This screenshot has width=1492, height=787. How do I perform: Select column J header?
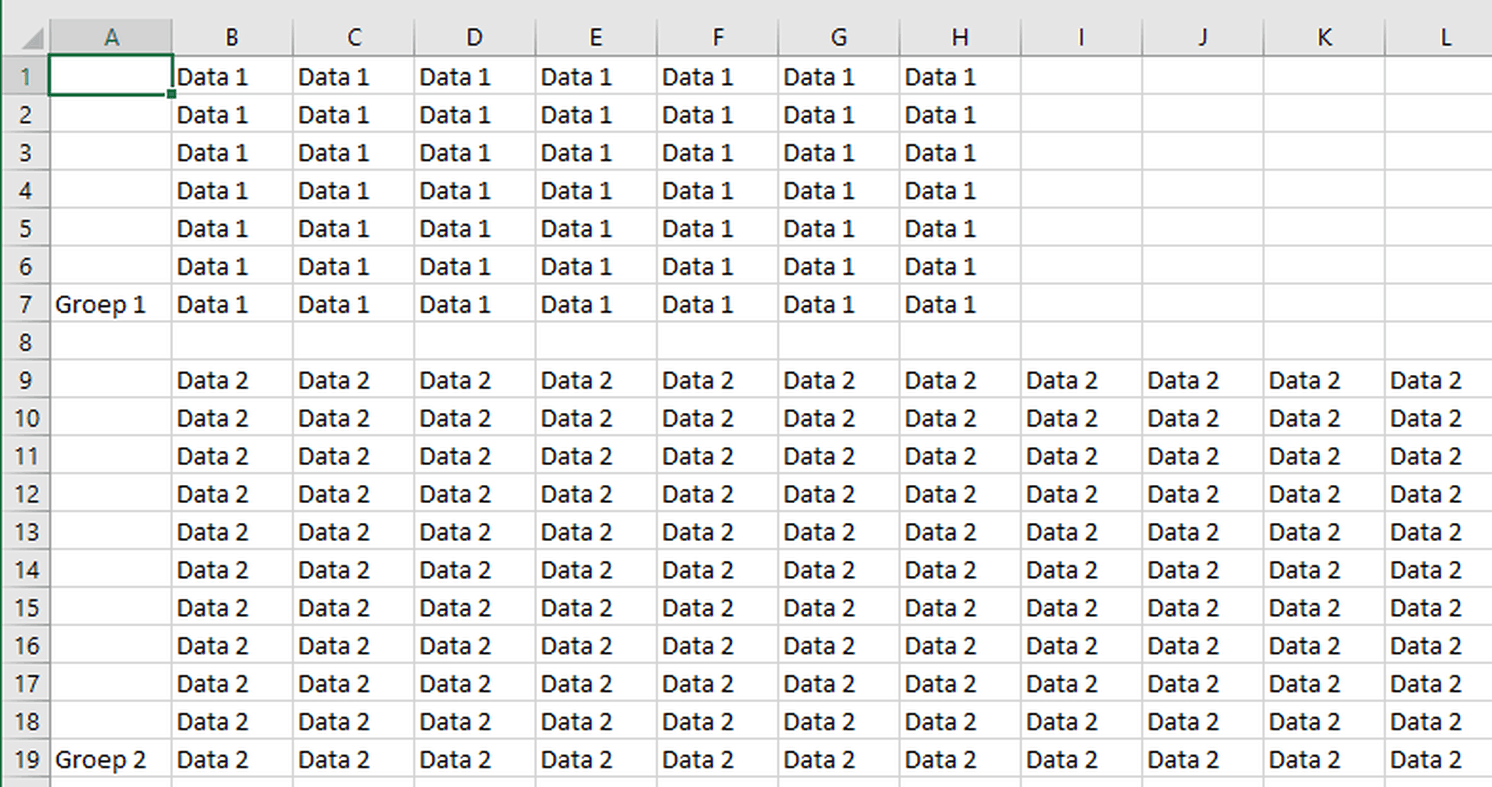tap(1202, 38)
